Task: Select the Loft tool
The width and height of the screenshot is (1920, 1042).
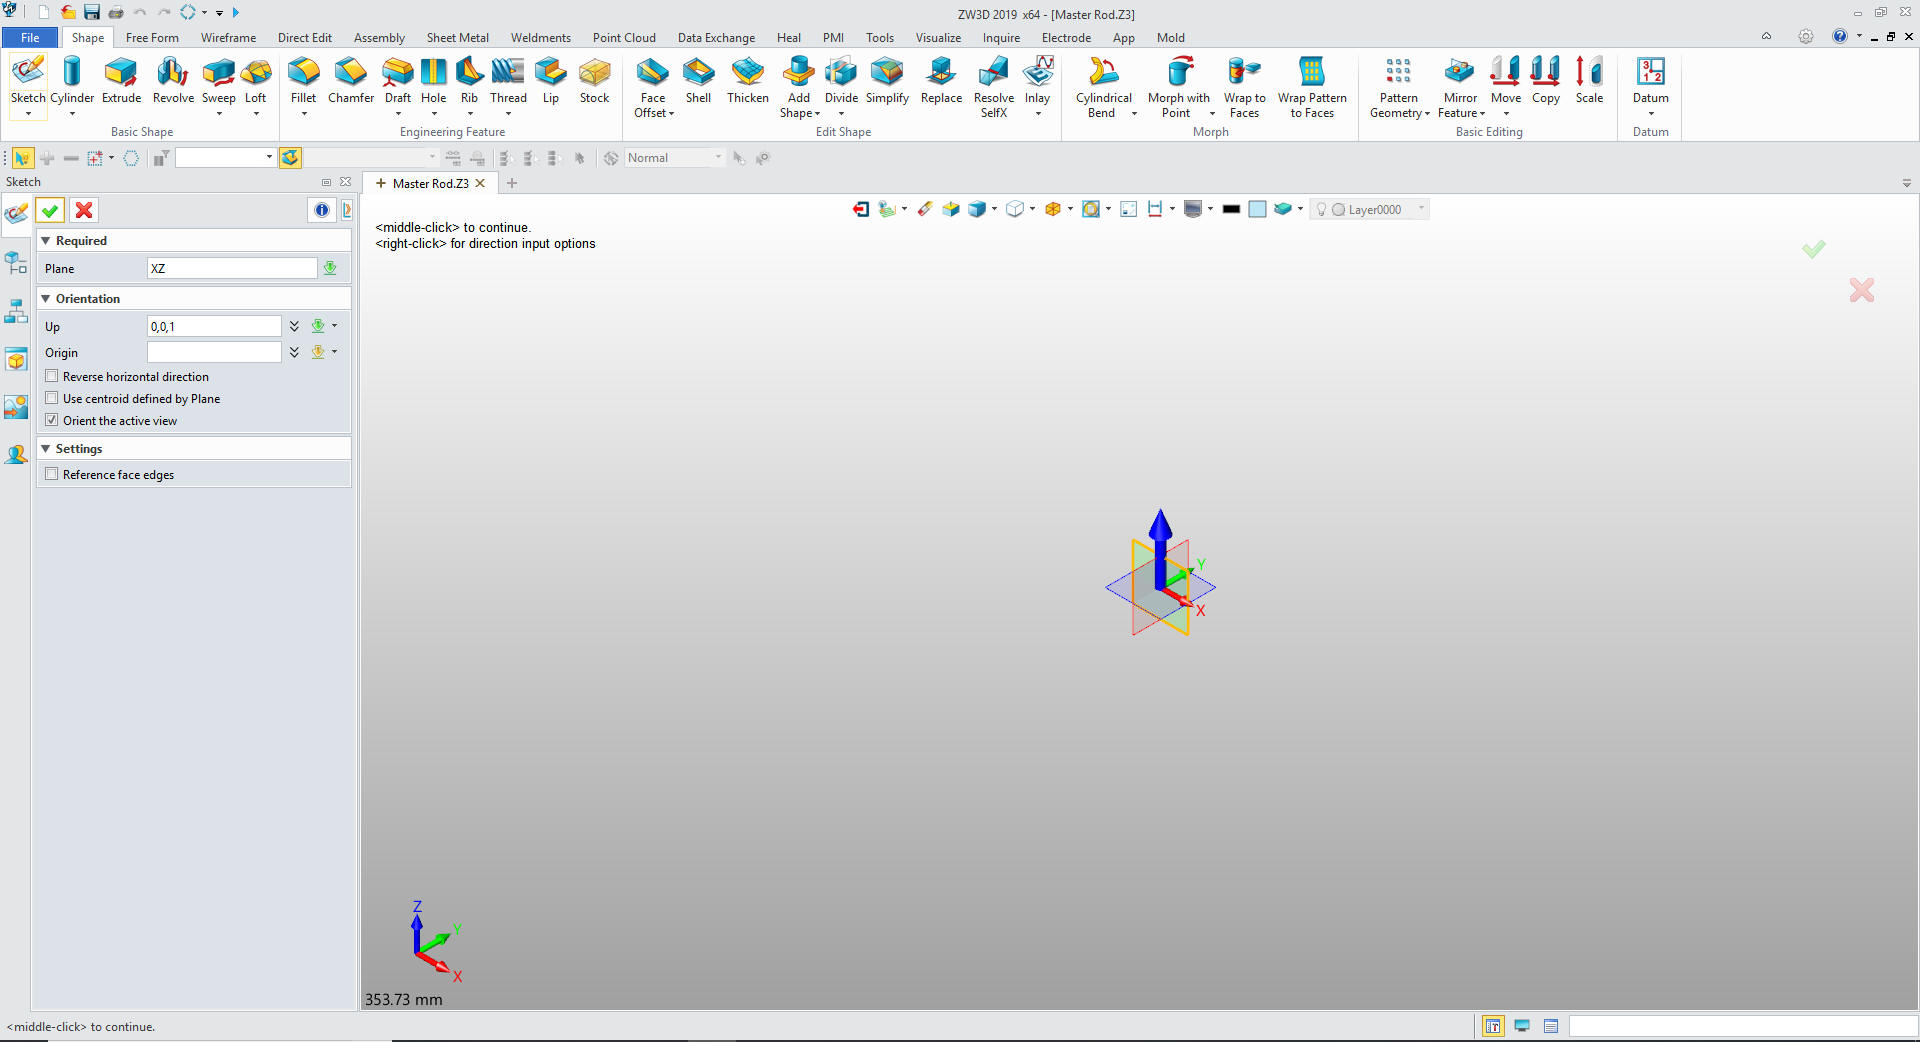Action: (x=256, y=81)
